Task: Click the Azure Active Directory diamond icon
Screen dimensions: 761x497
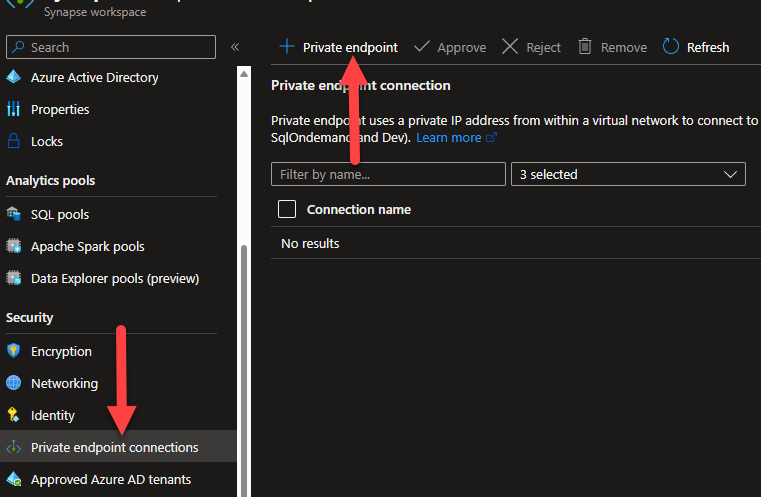Action: (x=14, y=77)
